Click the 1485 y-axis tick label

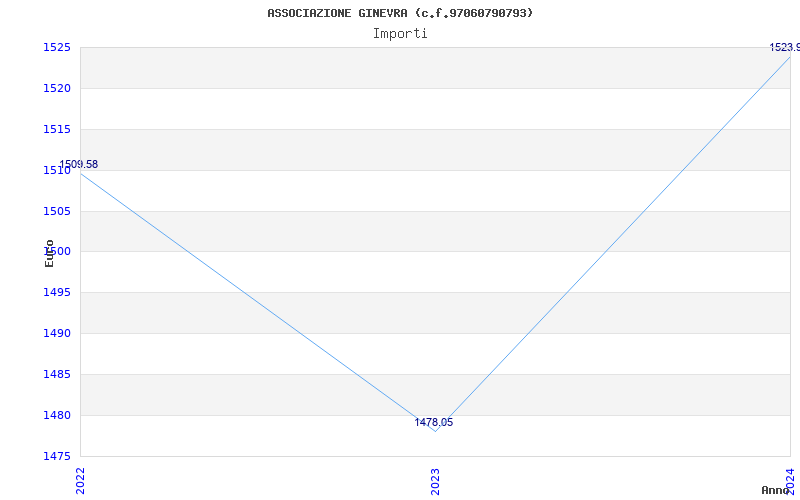pos(56,374)
